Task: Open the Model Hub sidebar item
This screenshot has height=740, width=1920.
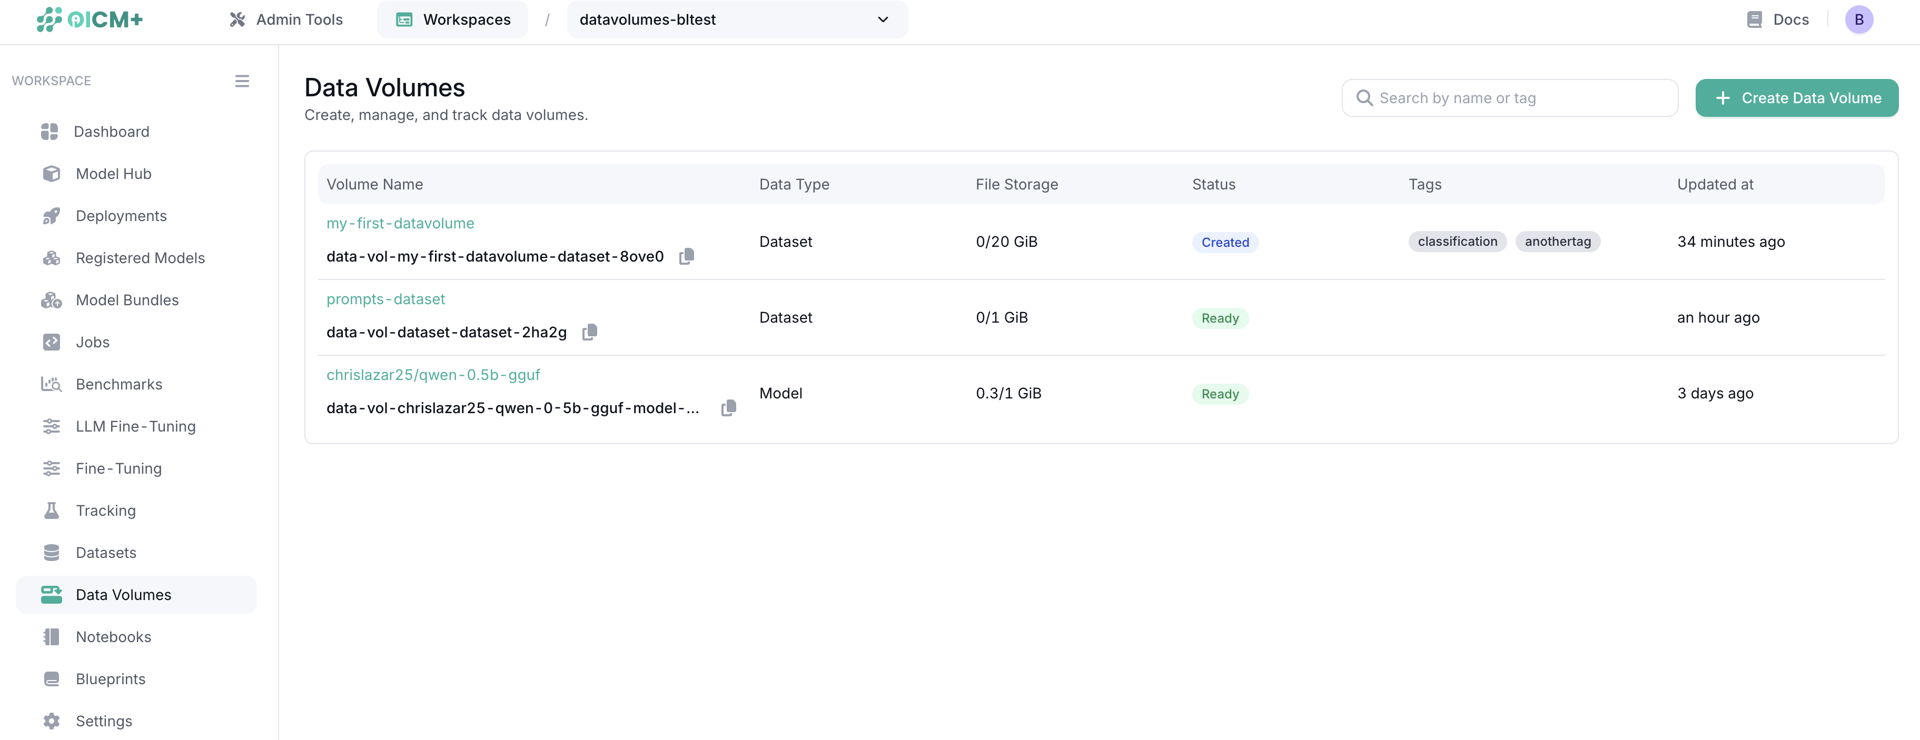Action: [x=113, y=174]
